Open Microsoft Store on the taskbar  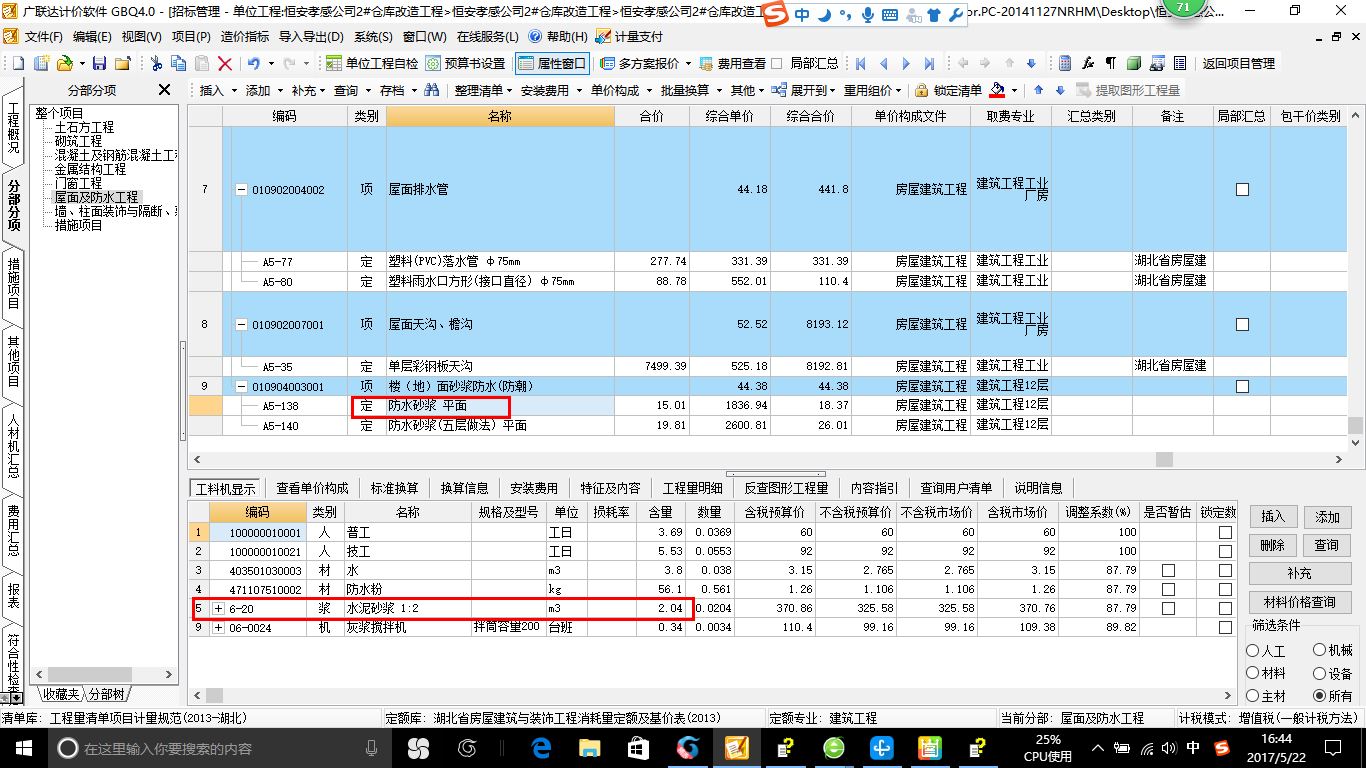(638, 747)
